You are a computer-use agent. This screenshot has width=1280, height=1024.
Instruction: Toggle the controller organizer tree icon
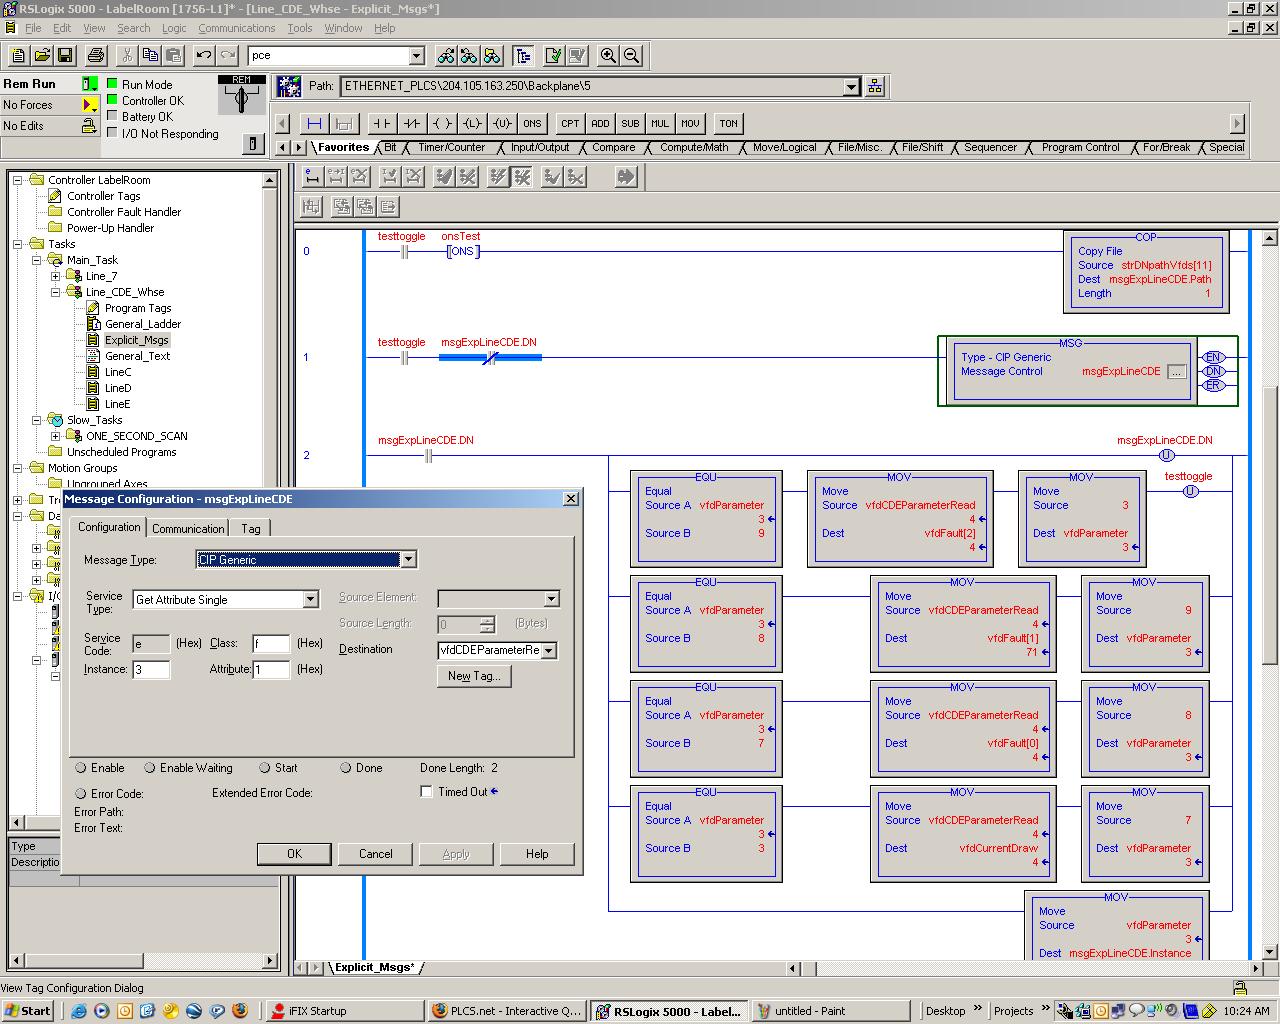pos(522,55)
